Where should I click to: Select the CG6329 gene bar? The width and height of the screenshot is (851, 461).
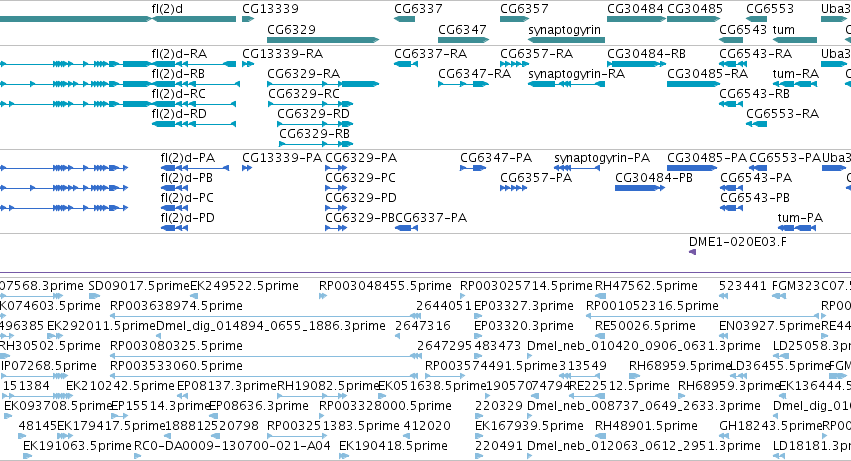click(x=323, y=40)
